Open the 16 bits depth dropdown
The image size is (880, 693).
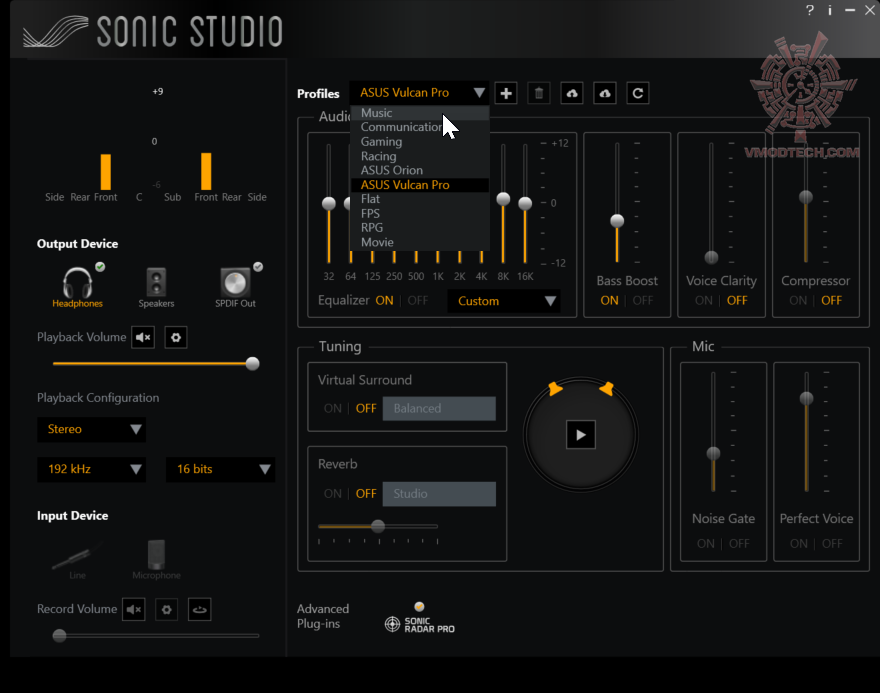click(x=220, y=469)
